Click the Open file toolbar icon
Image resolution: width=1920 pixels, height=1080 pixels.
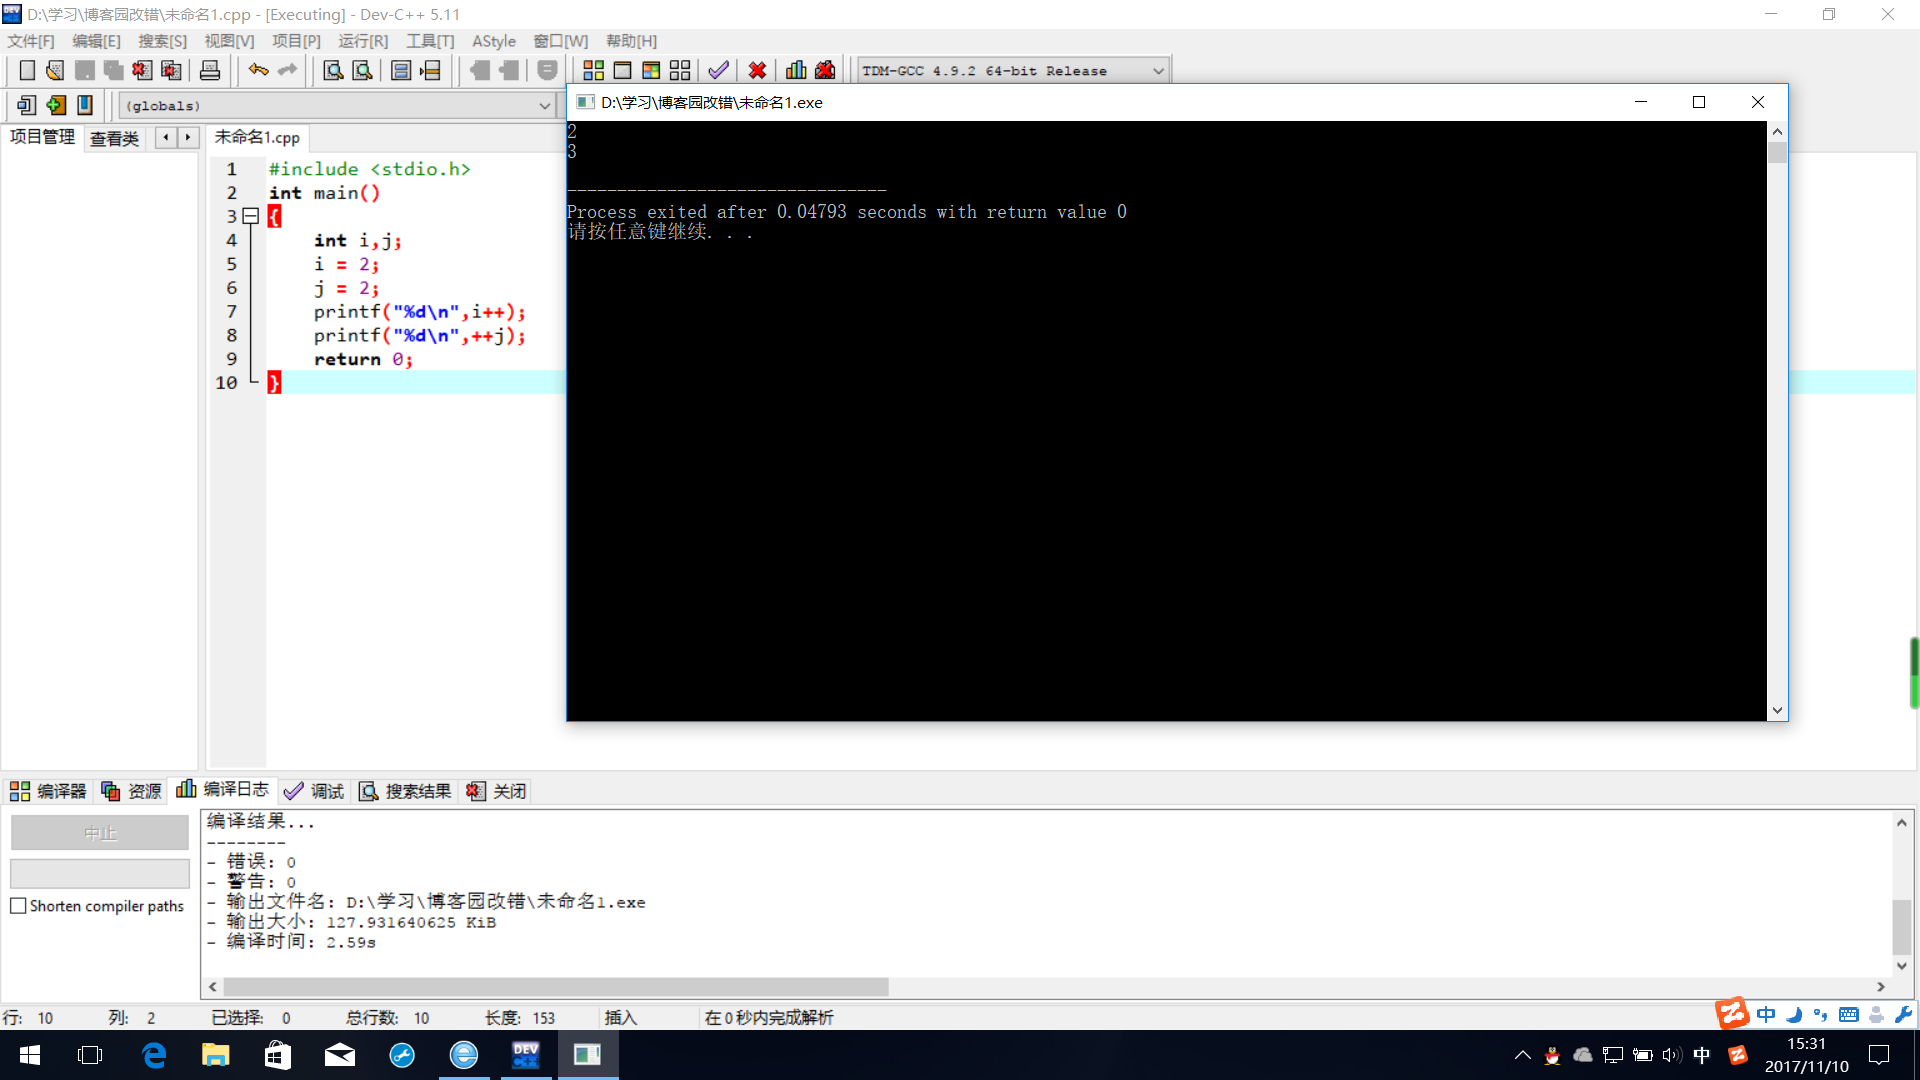(55, 70)
